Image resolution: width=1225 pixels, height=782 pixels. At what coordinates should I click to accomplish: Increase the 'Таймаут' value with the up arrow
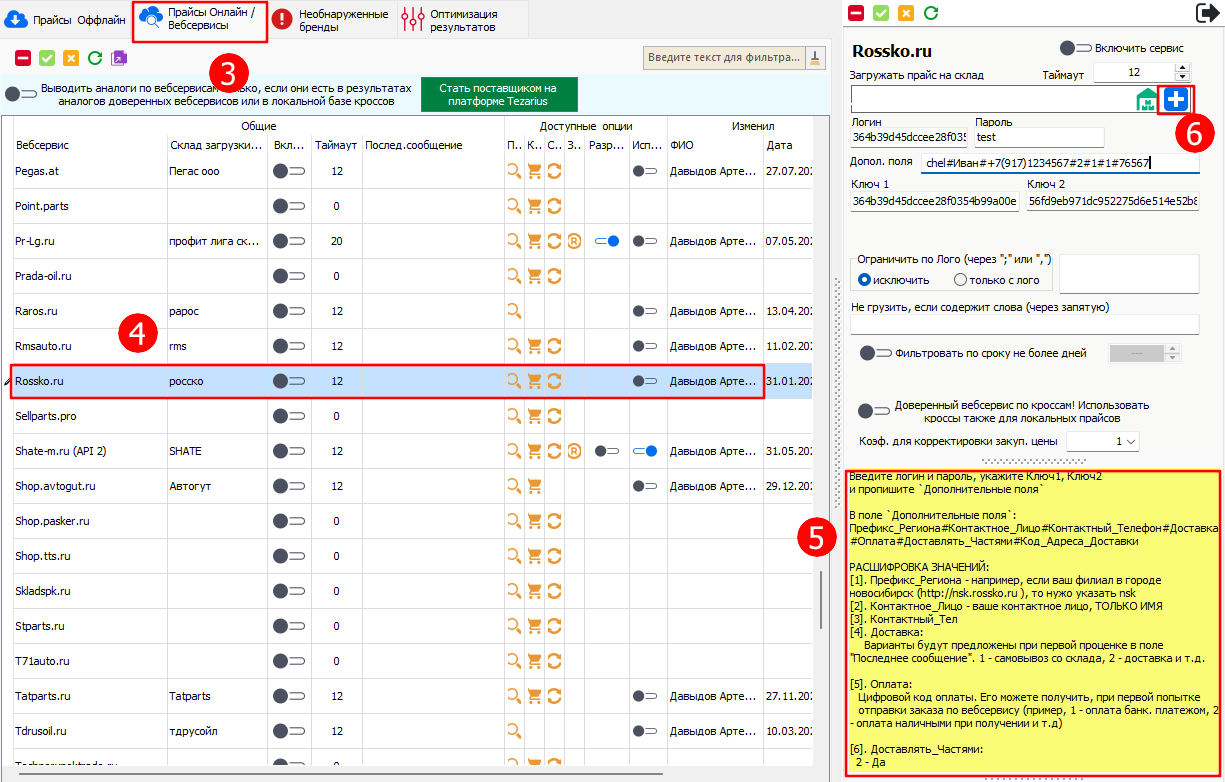(1183, 68)
